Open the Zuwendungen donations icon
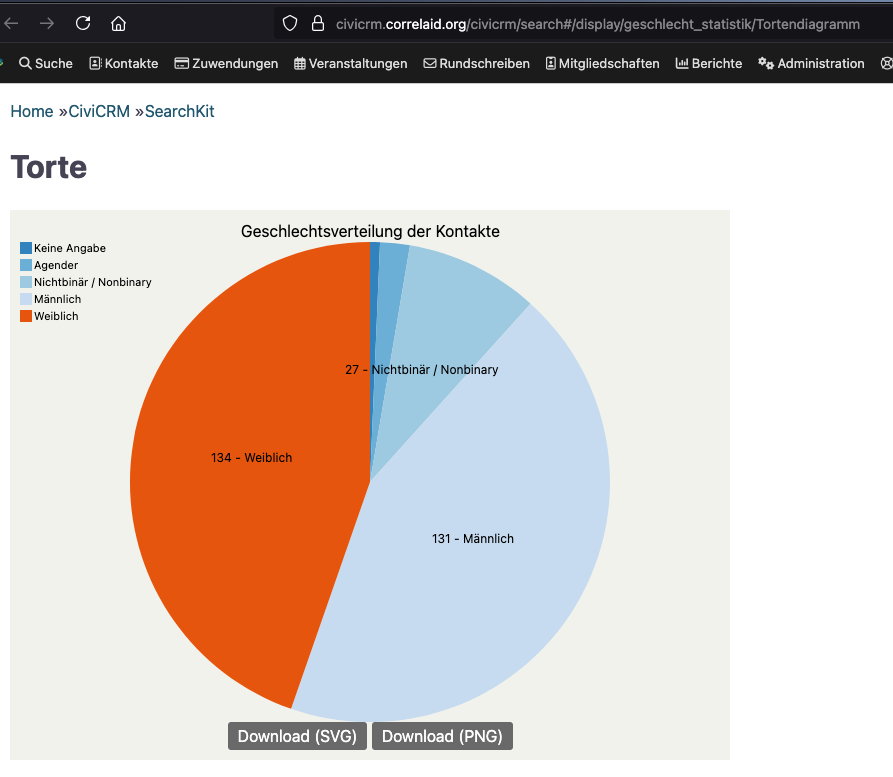The image size is (893, 777). tap(180, 63)
